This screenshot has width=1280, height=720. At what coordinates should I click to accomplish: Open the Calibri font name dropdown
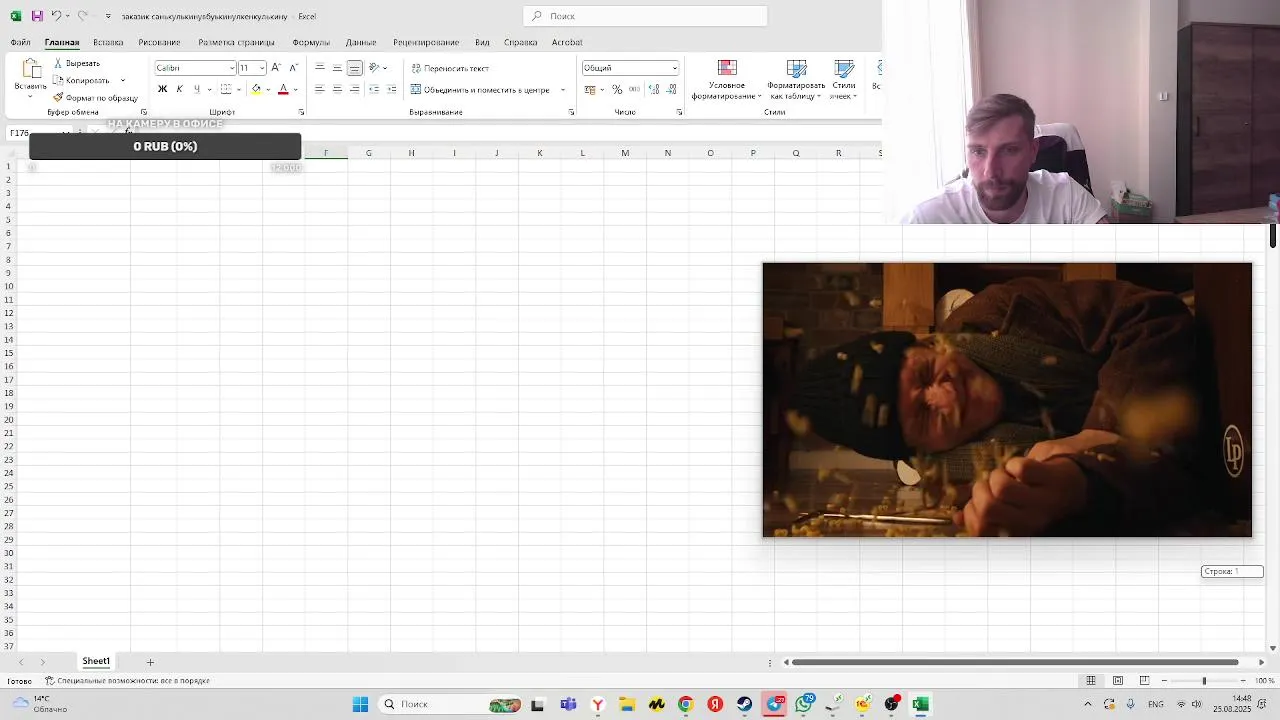point(232,68)
